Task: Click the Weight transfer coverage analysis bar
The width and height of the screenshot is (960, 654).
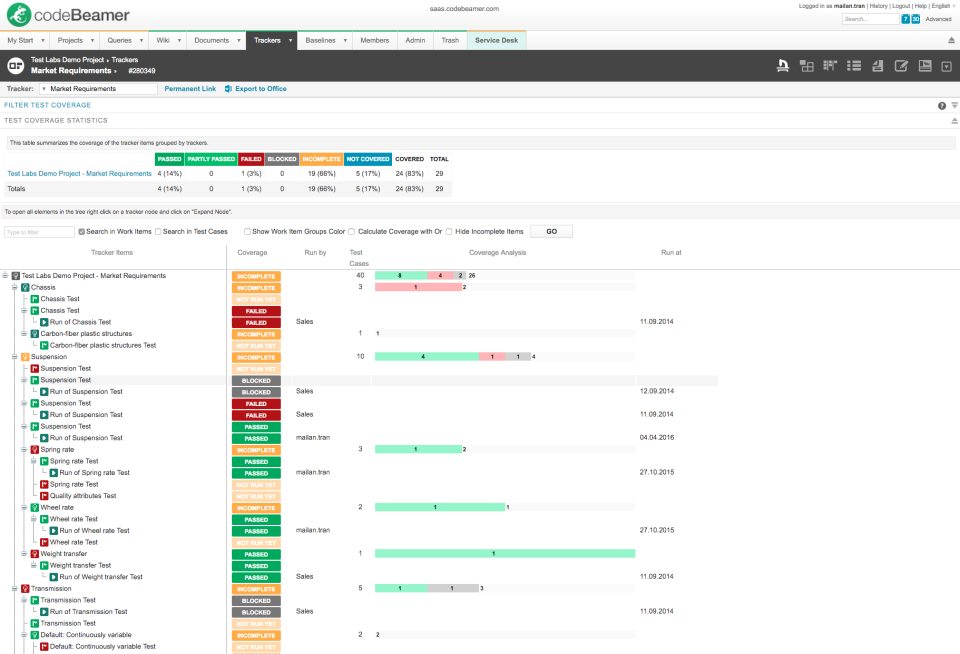Action: click(x=505, y=554)
